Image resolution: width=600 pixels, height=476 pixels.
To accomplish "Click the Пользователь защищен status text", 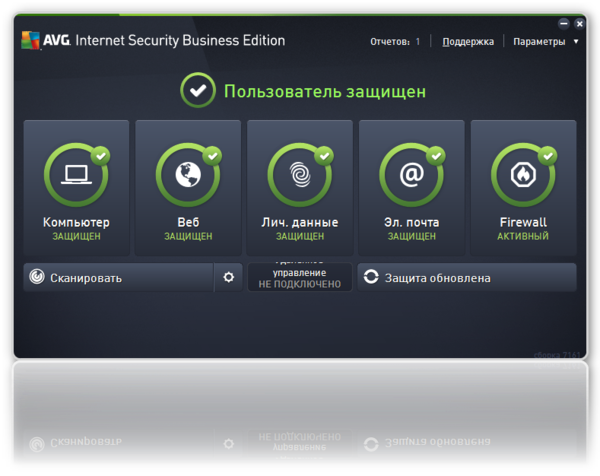I will [324, 91].
